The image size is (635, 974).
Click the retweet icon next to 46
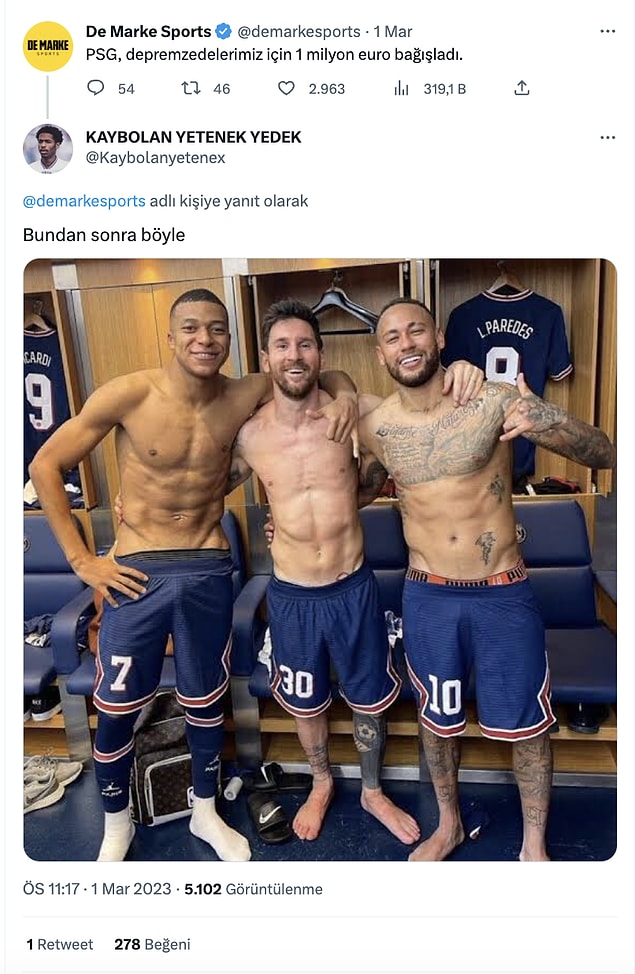[191, 88]
